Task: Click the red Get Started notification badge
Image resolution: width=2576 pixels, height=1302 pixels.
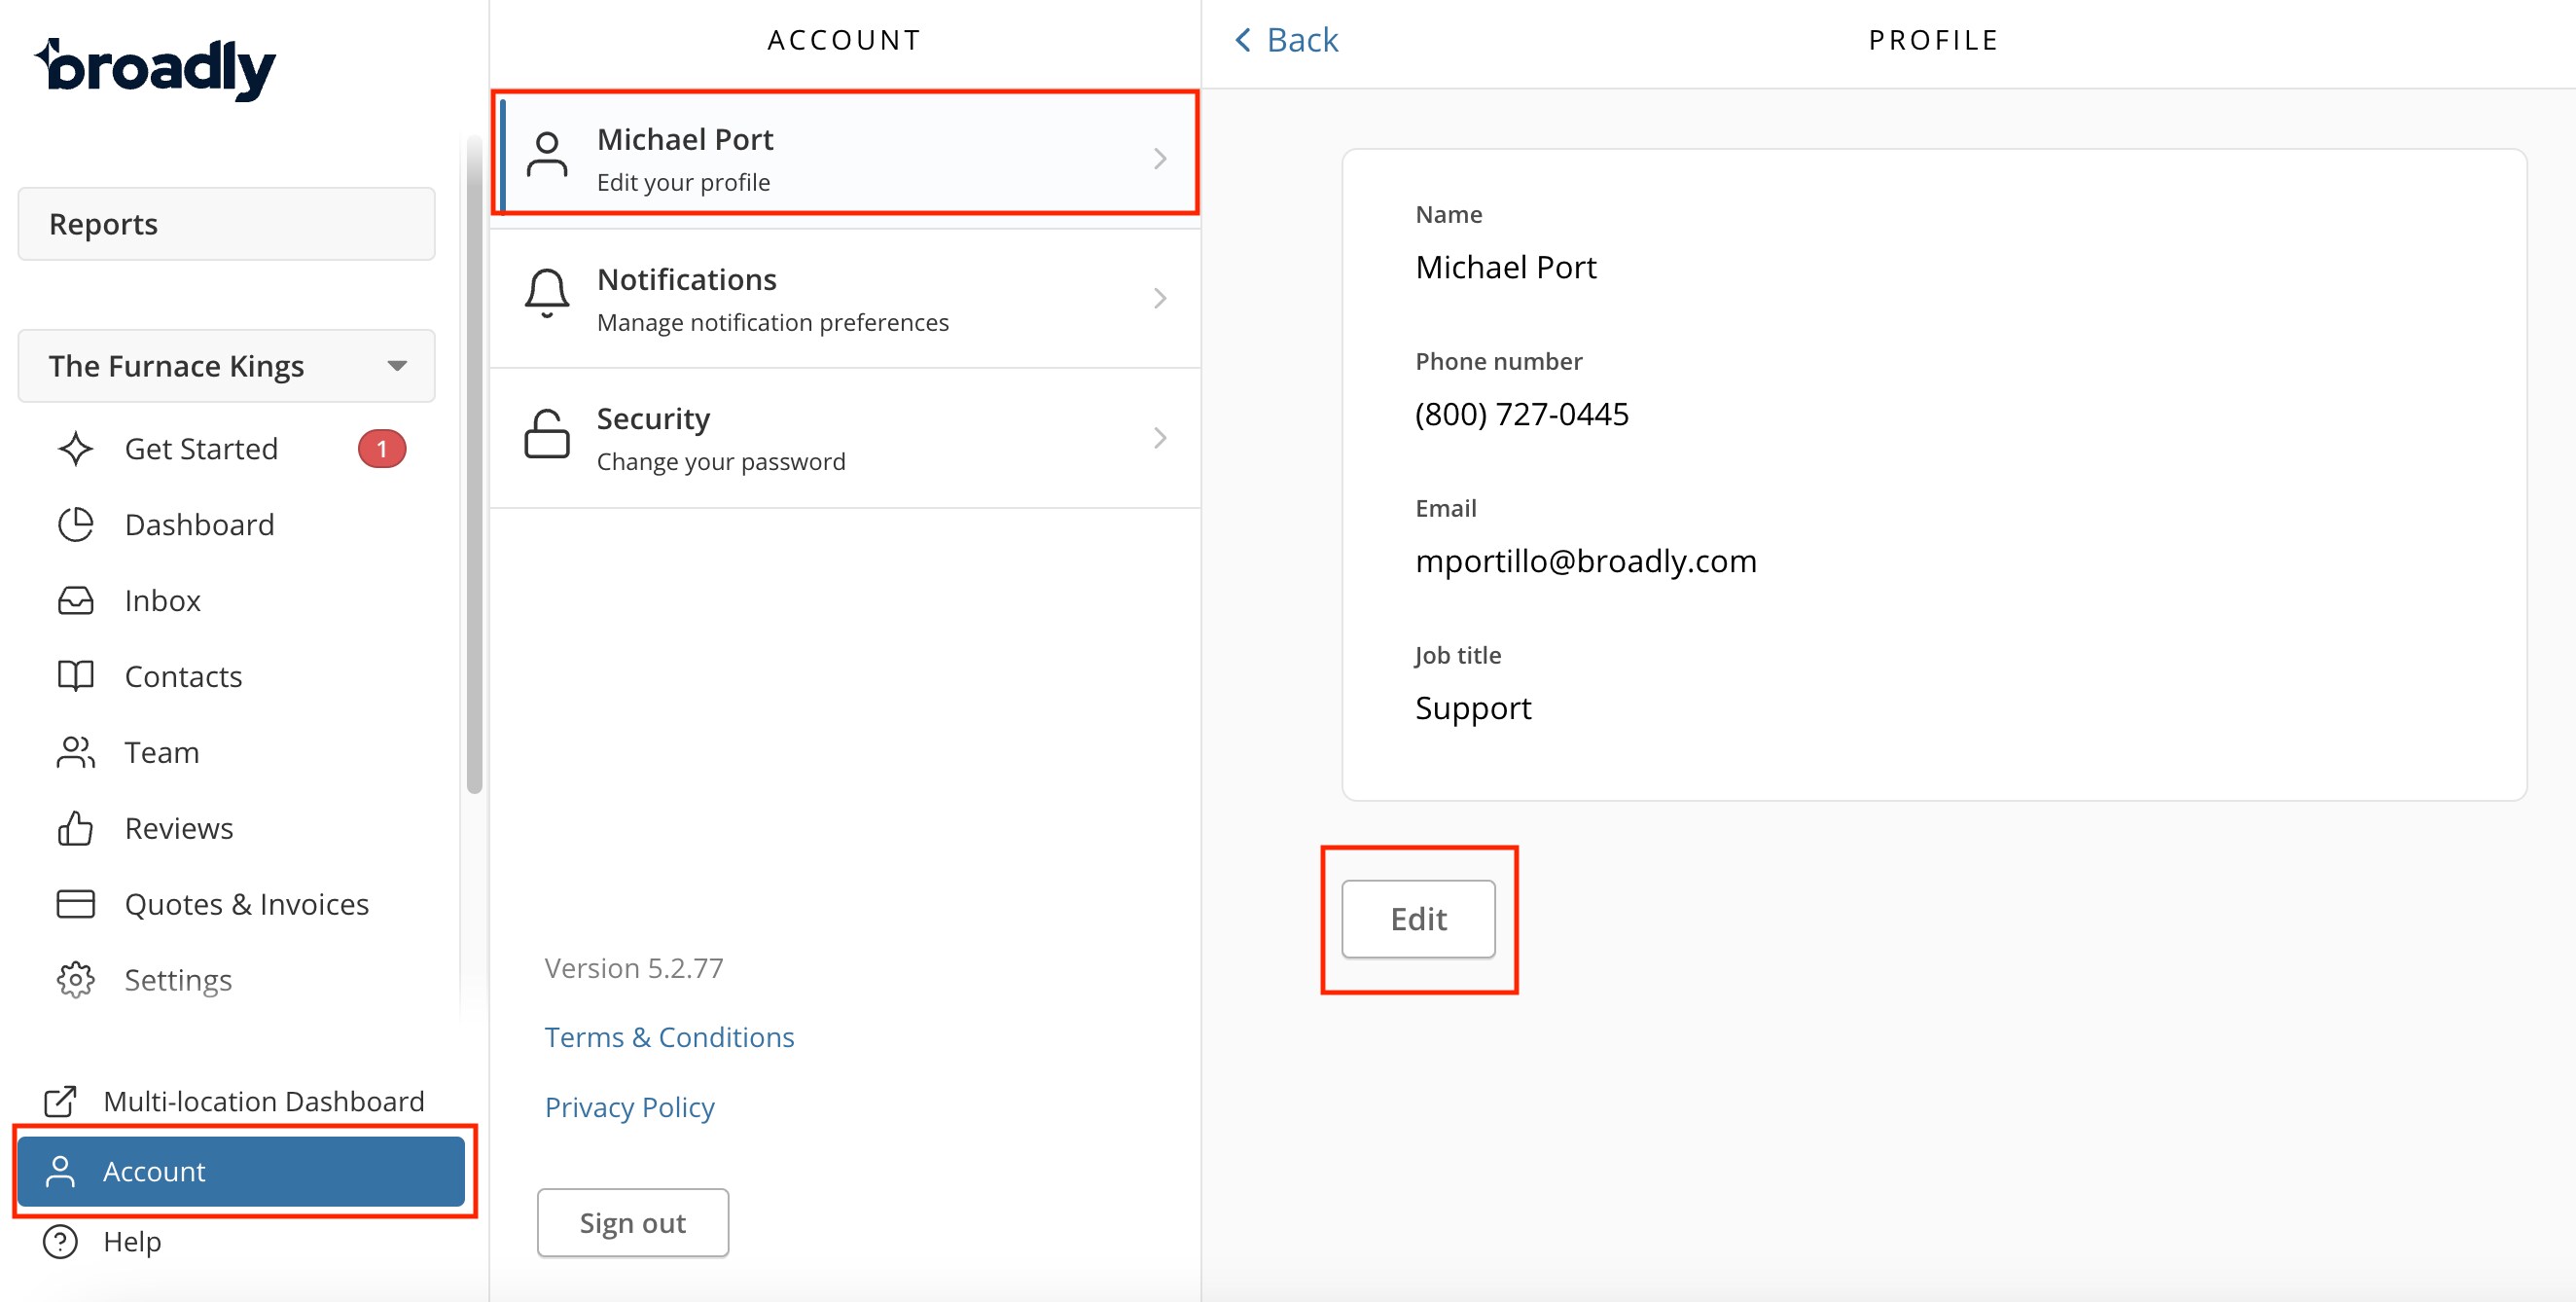Action: coord(382,449)
